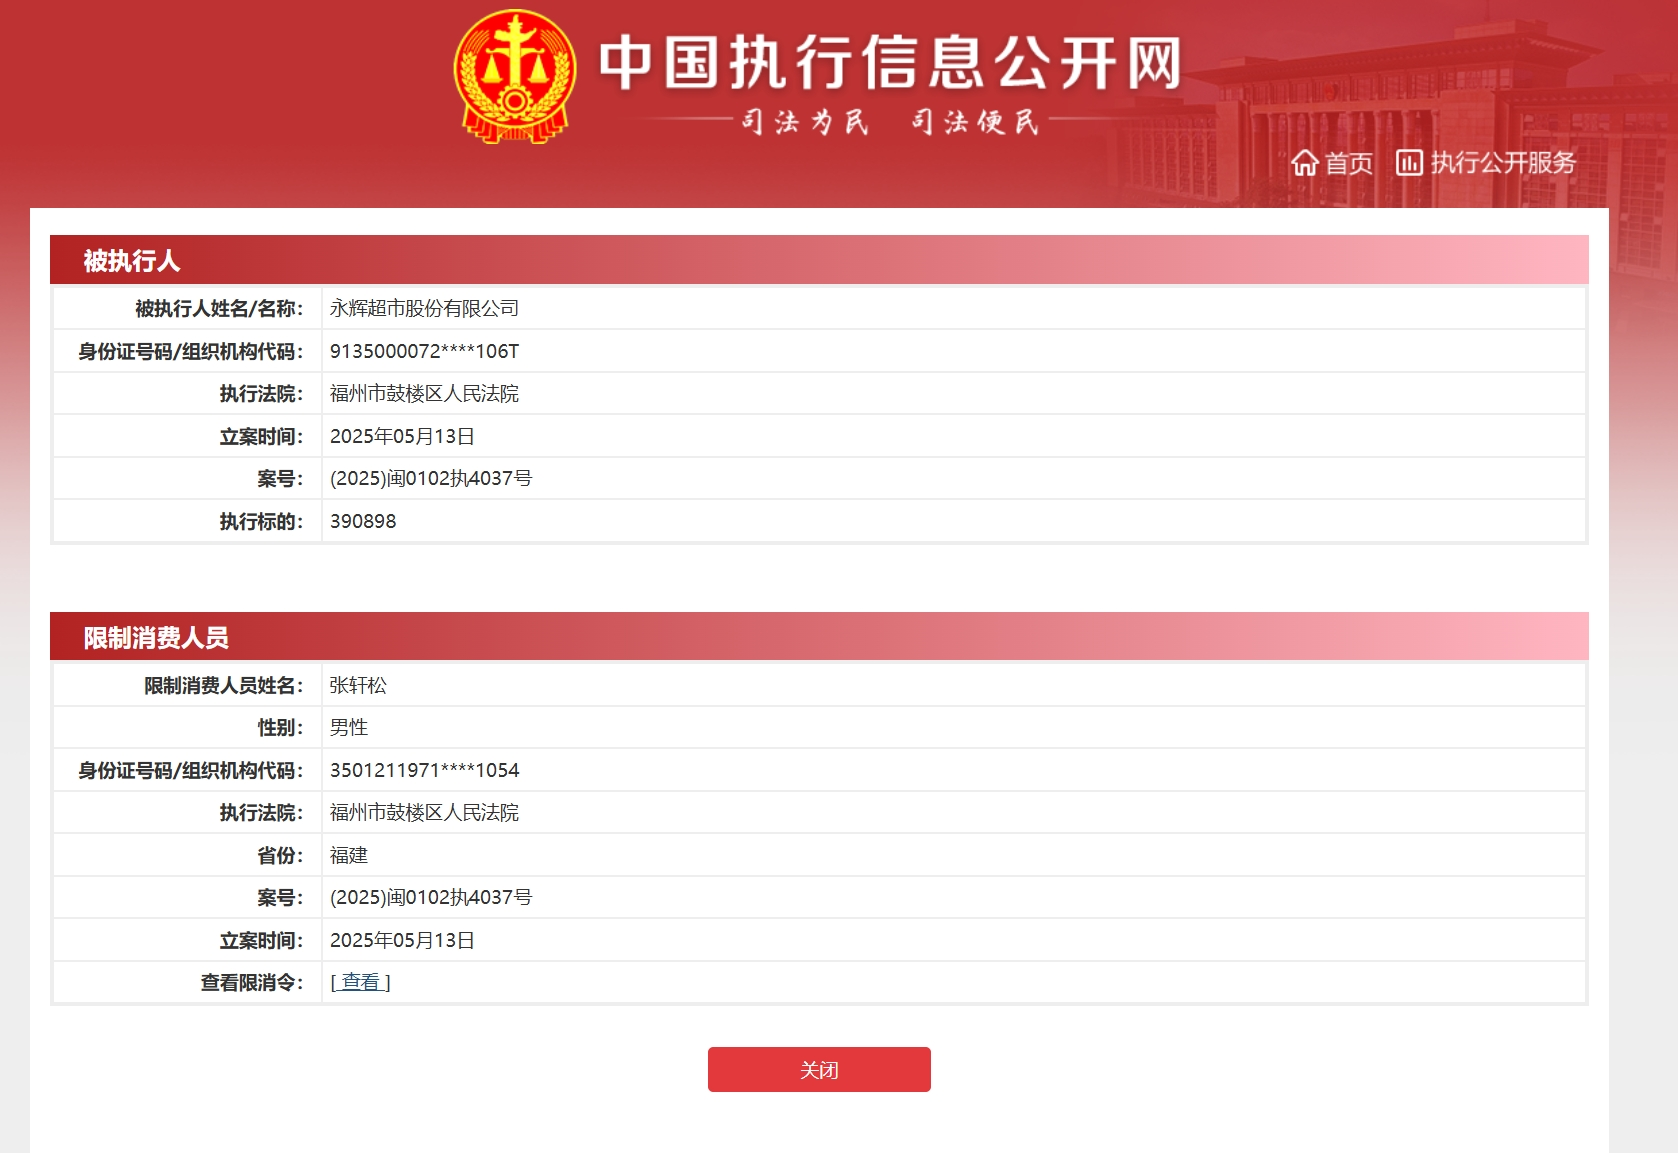Click the 关闭 button at the bottom
The width and height of the screenshot is (1678, 1153).
(818, 1069)
